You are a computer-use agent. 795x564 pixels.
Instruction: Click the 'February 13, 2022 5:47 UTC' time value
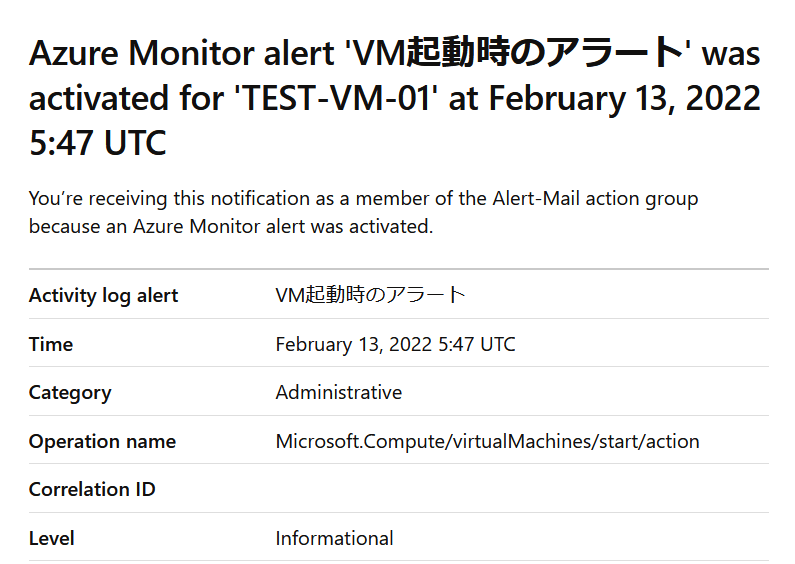click(395, 344)
